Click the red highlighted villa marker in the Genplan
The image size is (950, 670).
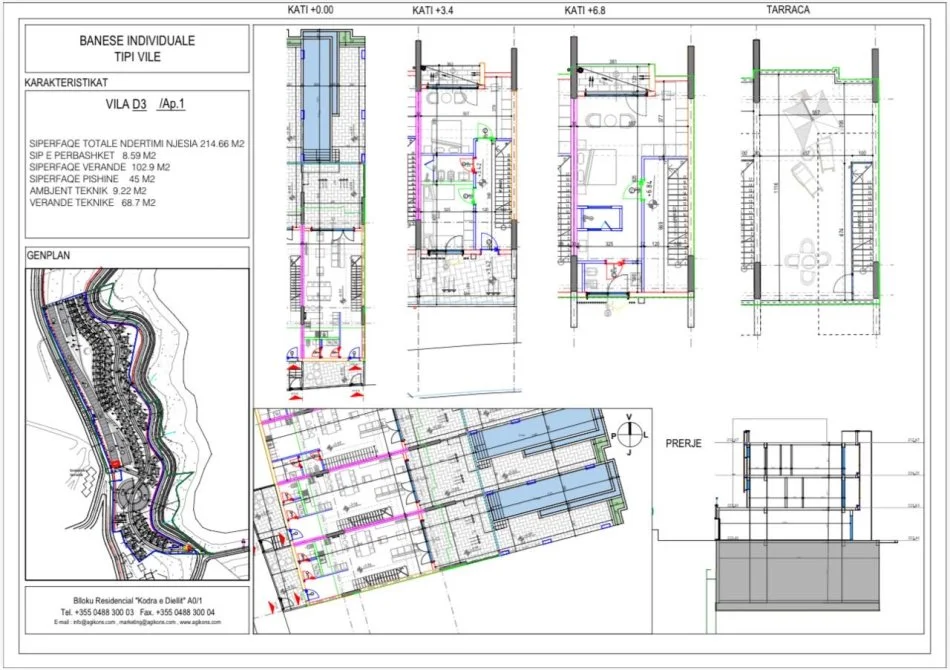coord(117,462)
